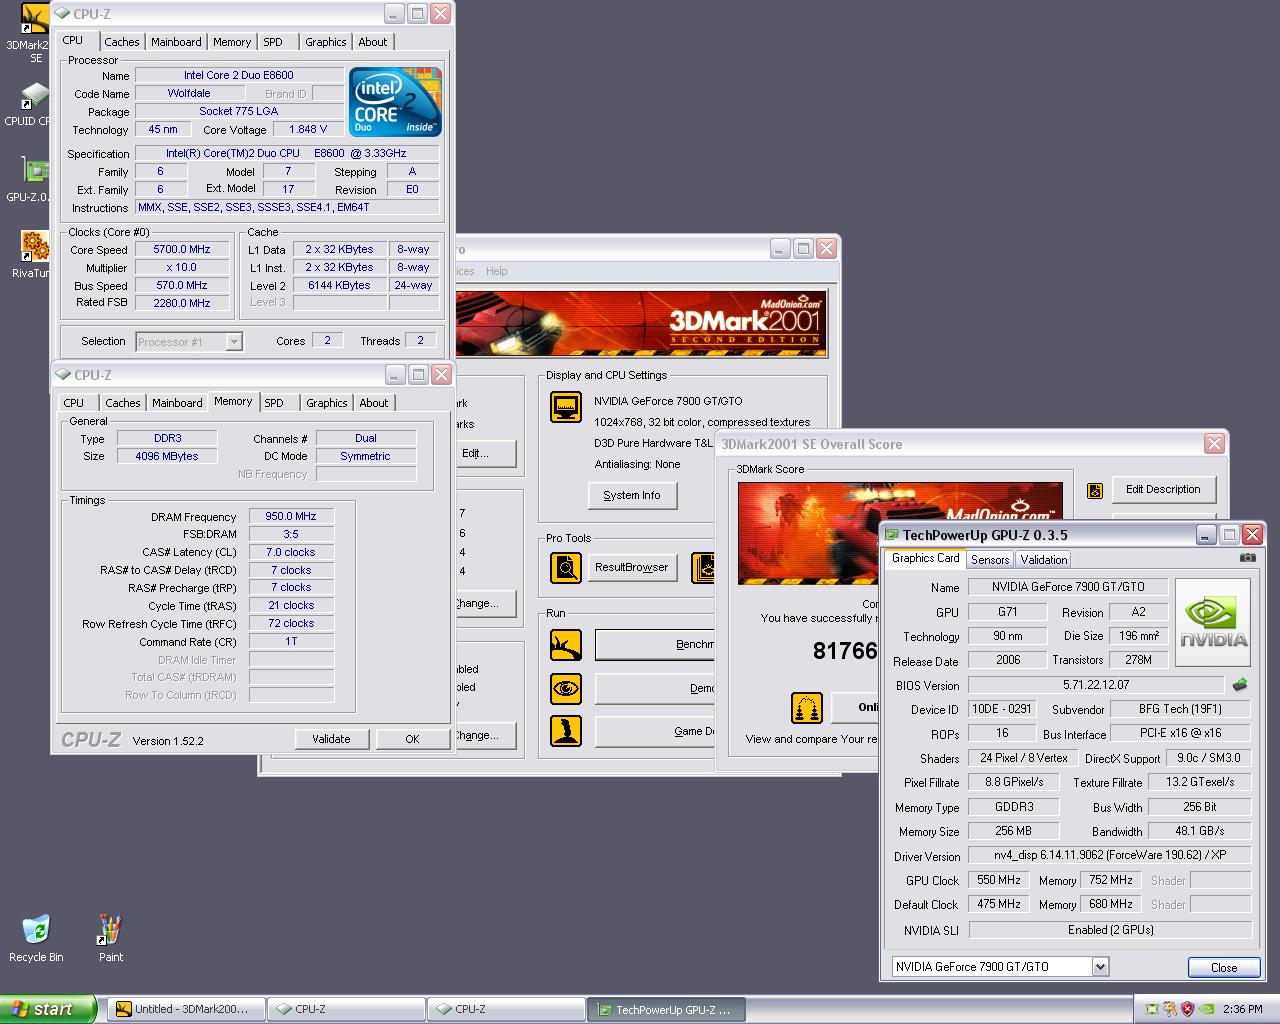
Task: Click the eye icon beside the Demo button
Action: [x=566, y=688]
